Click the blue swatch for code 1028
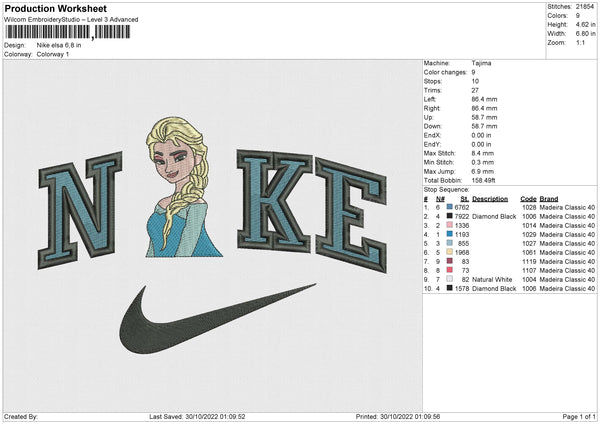 point(449,207)
